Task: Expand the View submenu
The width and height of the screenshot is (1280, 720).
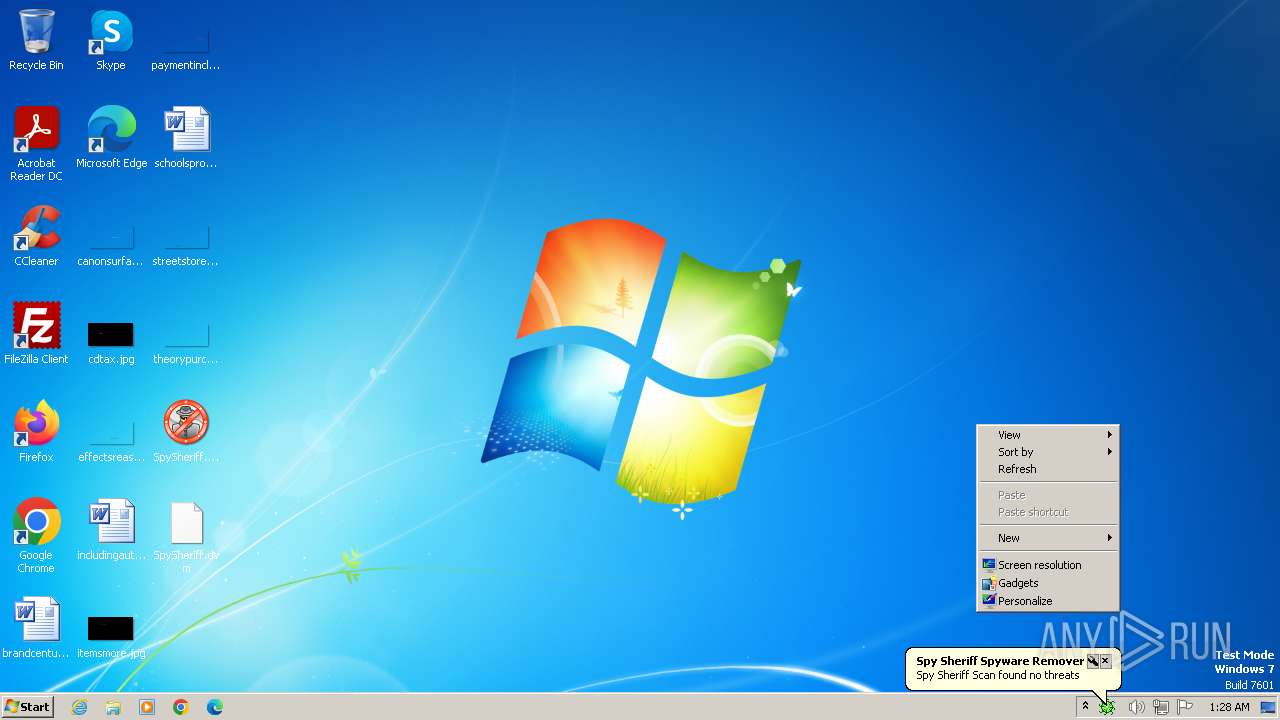Action: click(x=1048, y=435)
